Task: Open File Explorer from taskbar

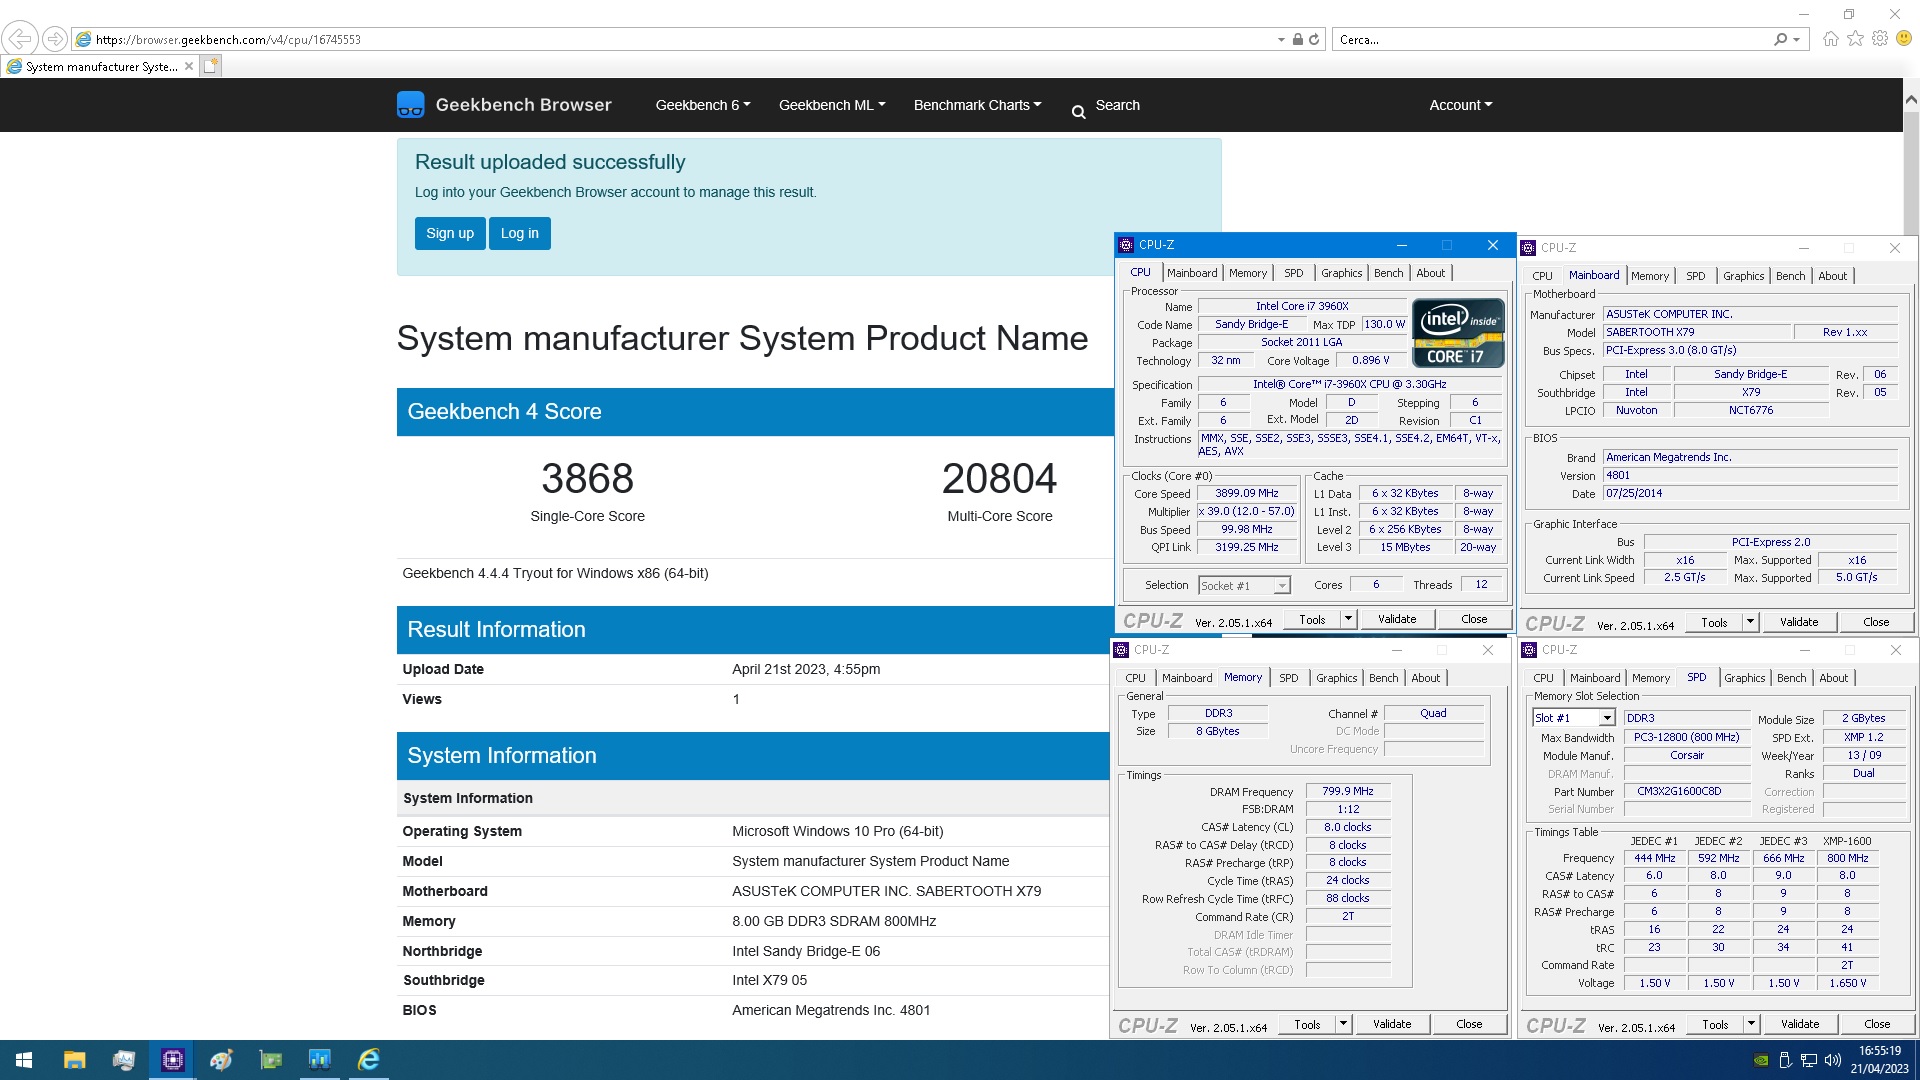Action: pyautogui.click(x=74, y=1060)
